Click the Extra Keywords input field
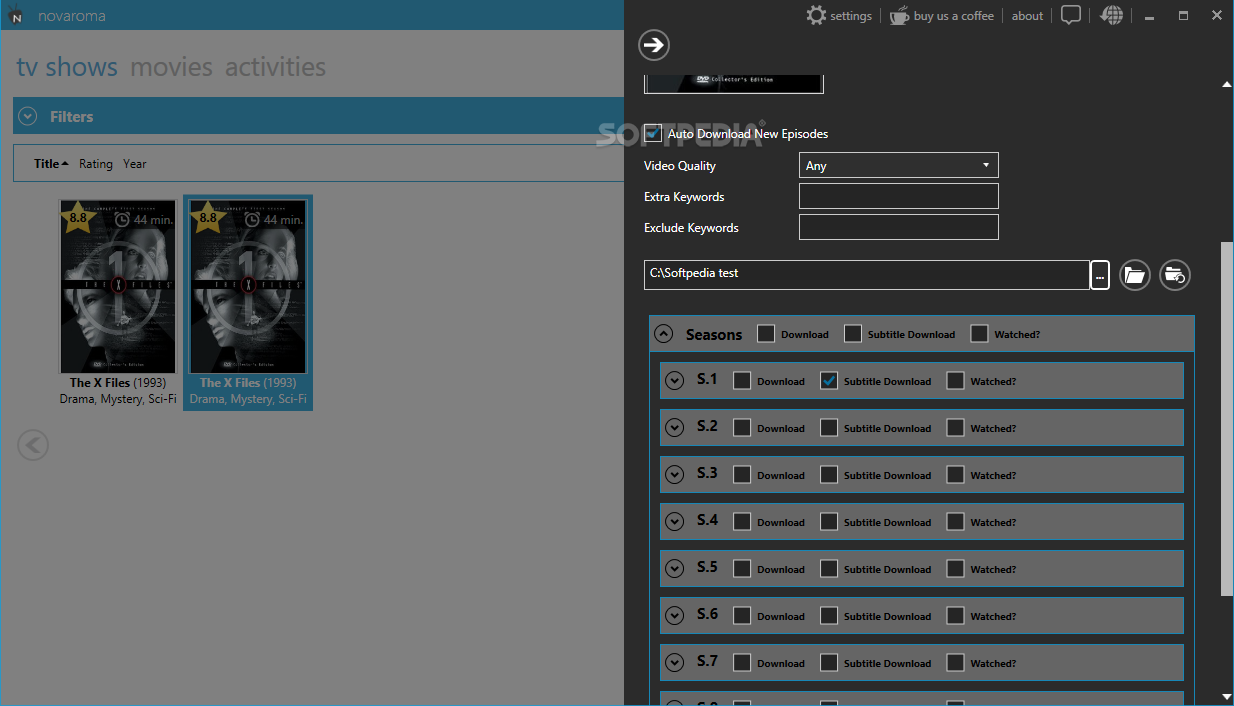The height and width of the screenshot is (706, 1234). pos(899,196)
